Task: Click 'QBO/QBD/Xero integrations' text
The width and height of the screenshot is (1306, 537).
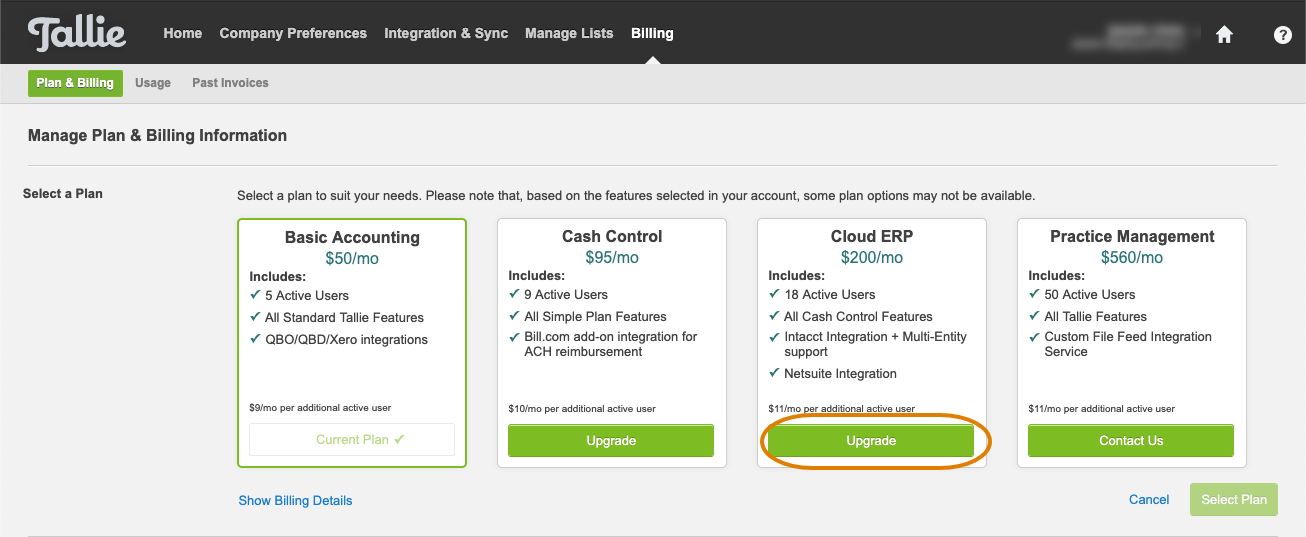Action: 346,340
